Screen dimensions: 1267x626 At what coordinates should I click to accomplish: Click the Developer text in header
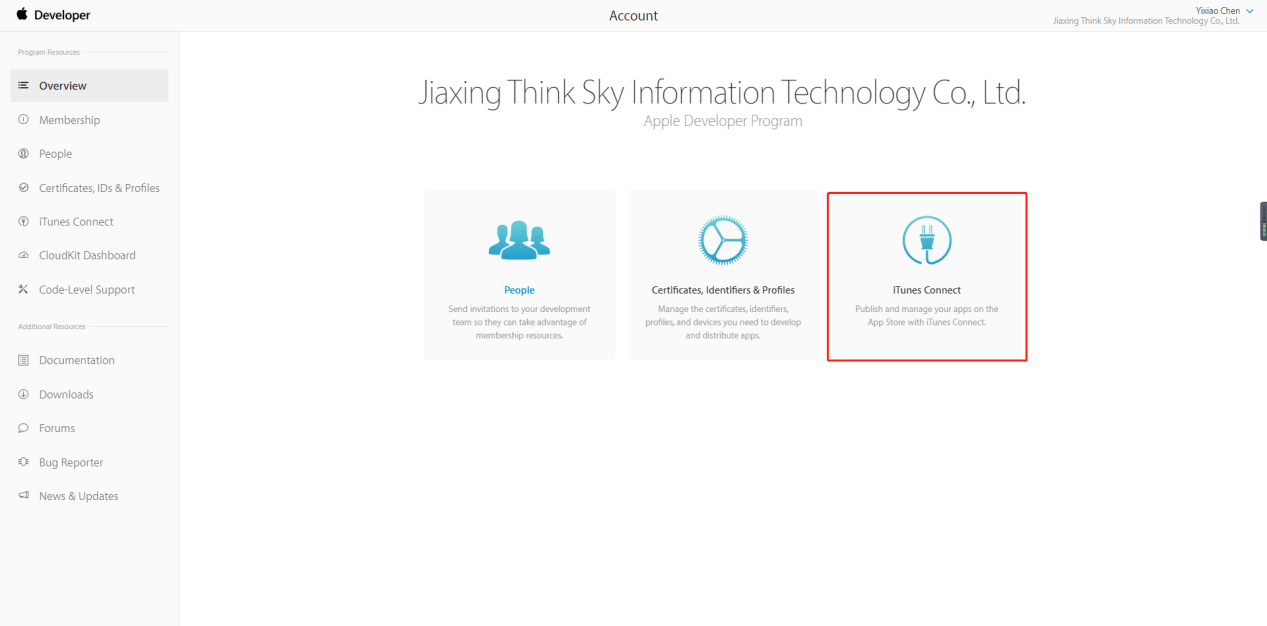point(62,15)
